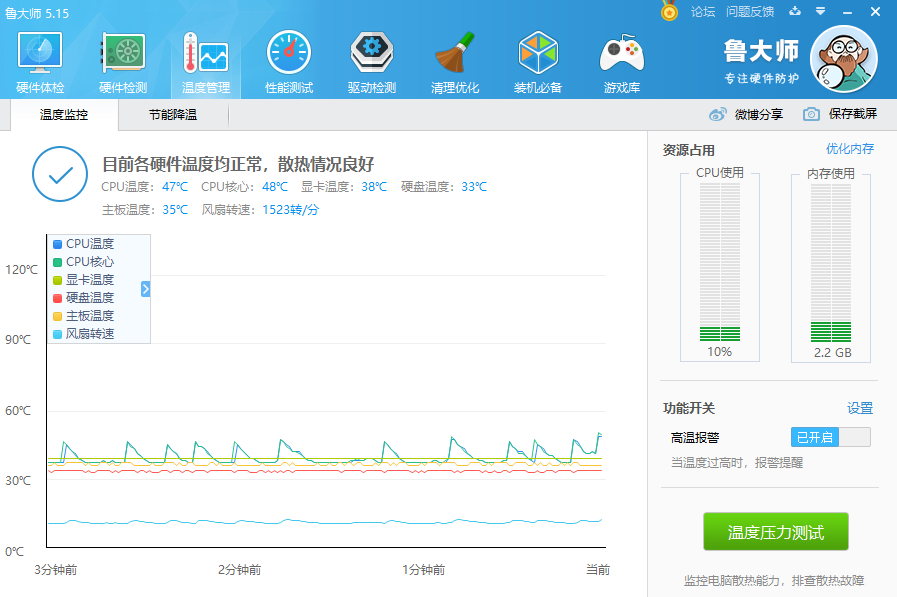Open 硬件体检 hardware checkup module

click(40, 63)
